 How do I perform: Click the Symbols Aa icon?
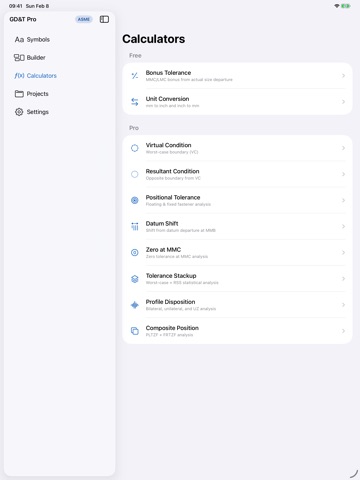[x=19, y=40]
